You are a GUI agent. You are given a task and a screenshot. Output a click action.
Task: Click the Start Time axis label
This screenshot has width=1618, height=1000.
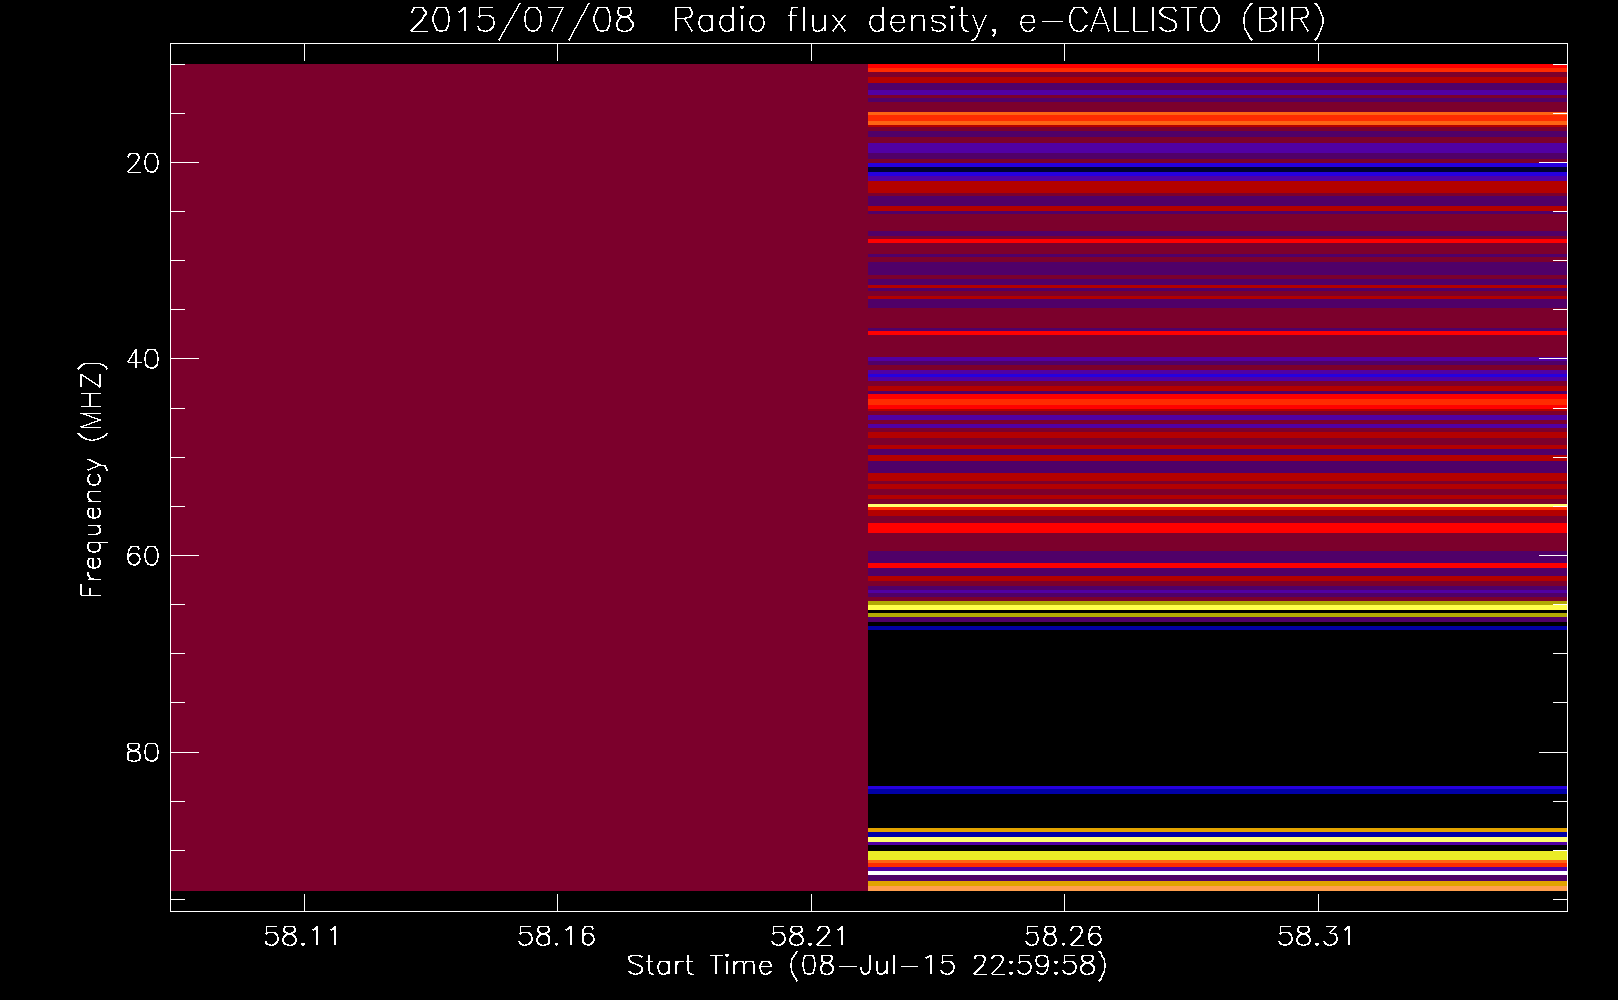tap(867, 966)
